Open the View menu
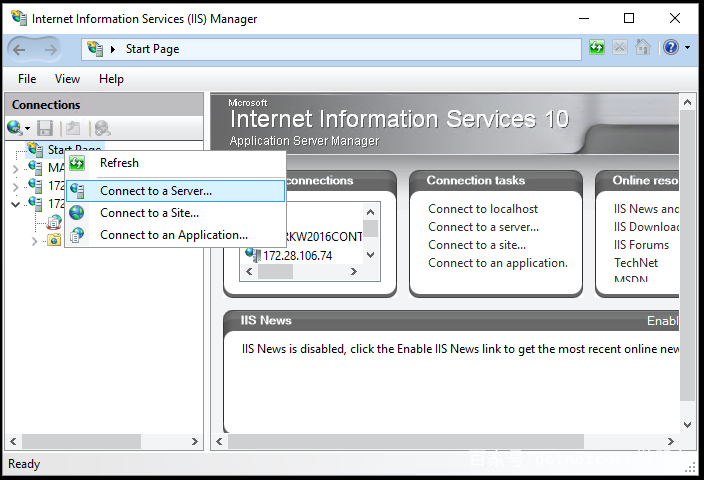The height and width of the screenshot is (480, 704). [x=67, y=79]
